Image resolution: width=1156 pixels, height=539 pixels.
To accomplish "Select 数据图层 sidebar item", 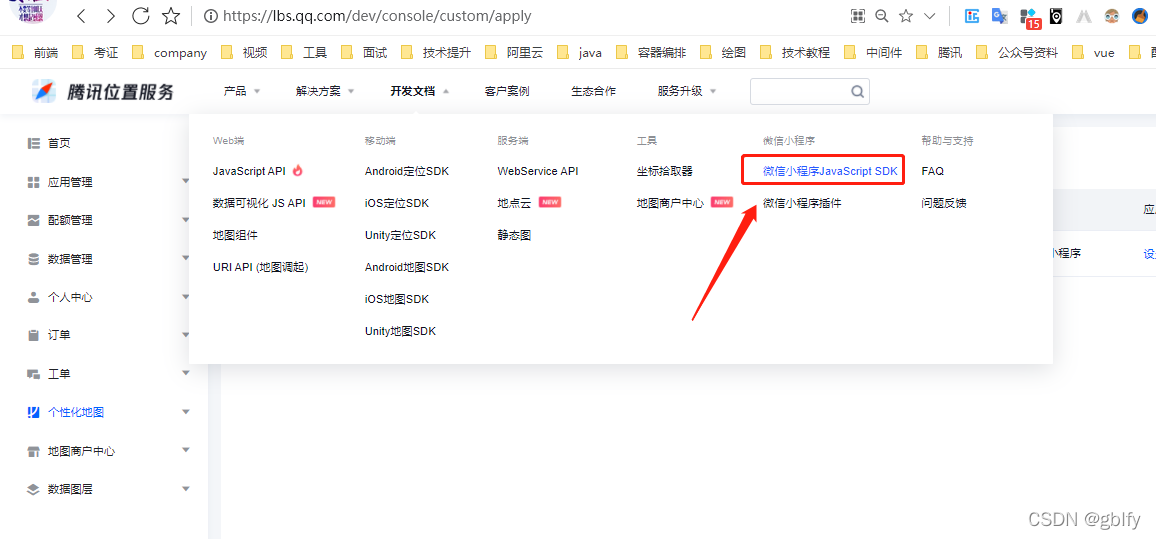I will point(70,489).
